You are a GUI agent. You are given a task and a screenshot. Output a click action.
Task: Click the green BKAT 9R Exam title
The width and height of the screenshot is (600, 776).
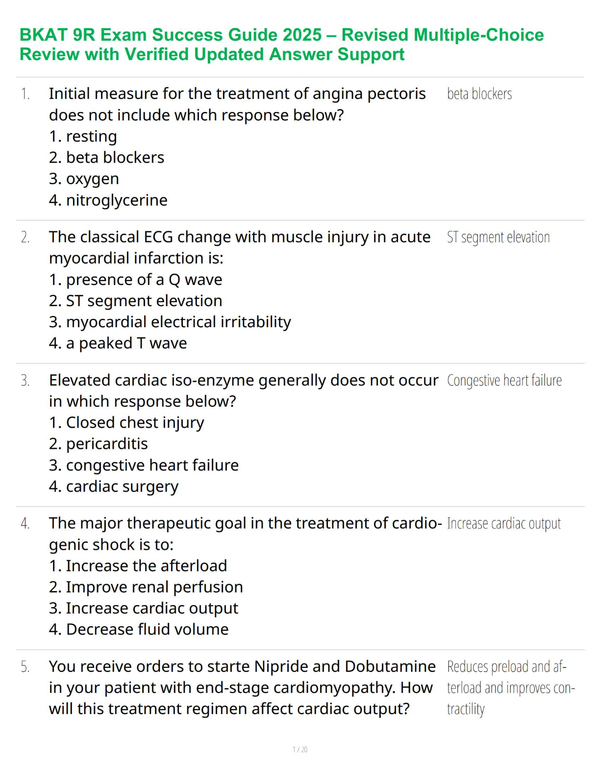click(281, 44)
